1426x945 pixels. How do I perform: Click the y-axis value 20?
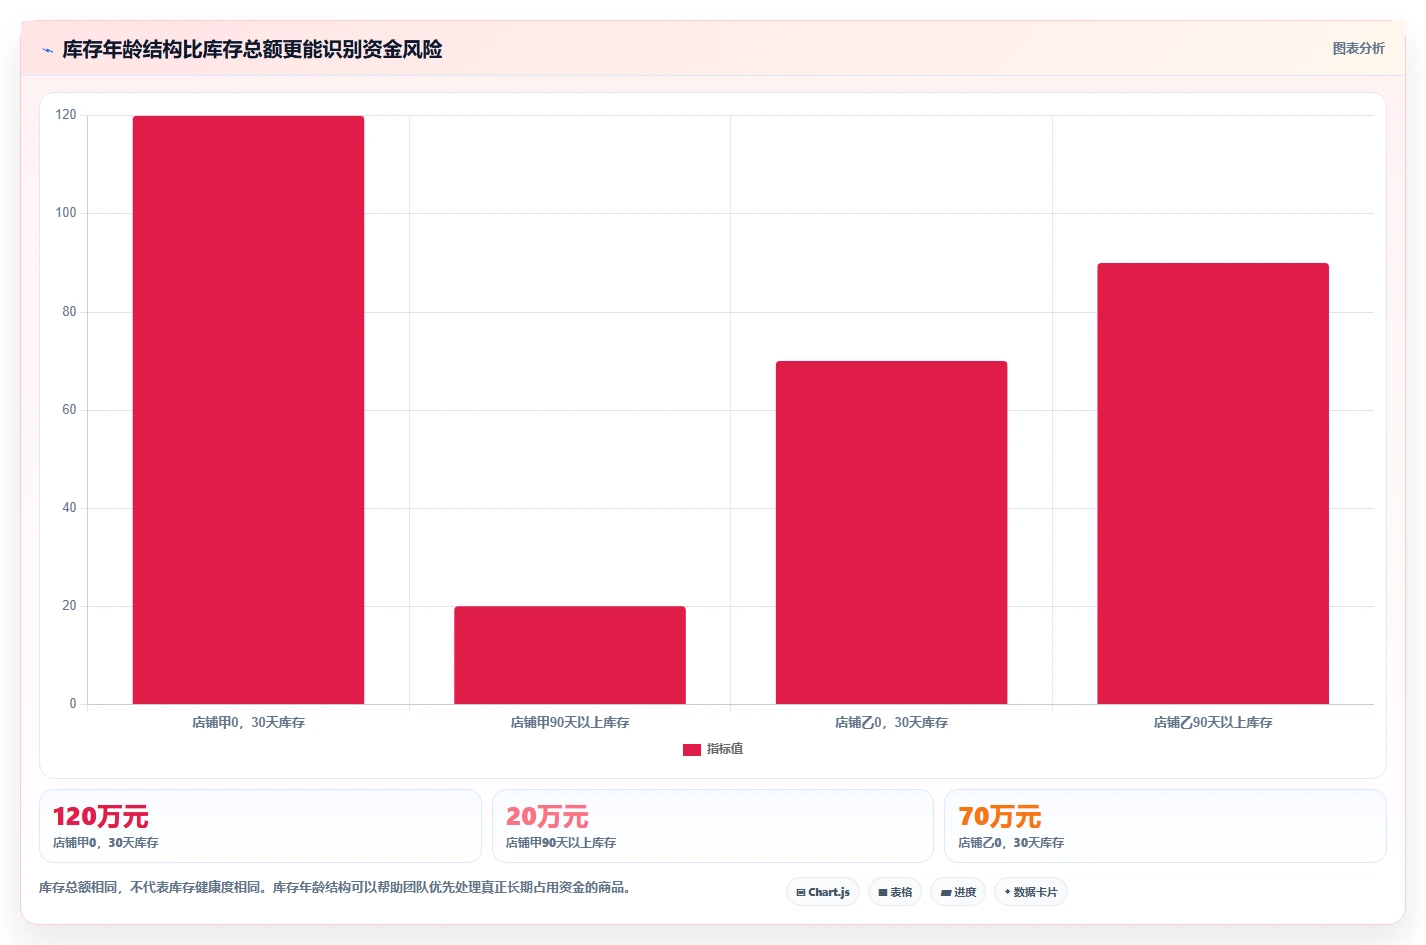click(x=69, y=606)
